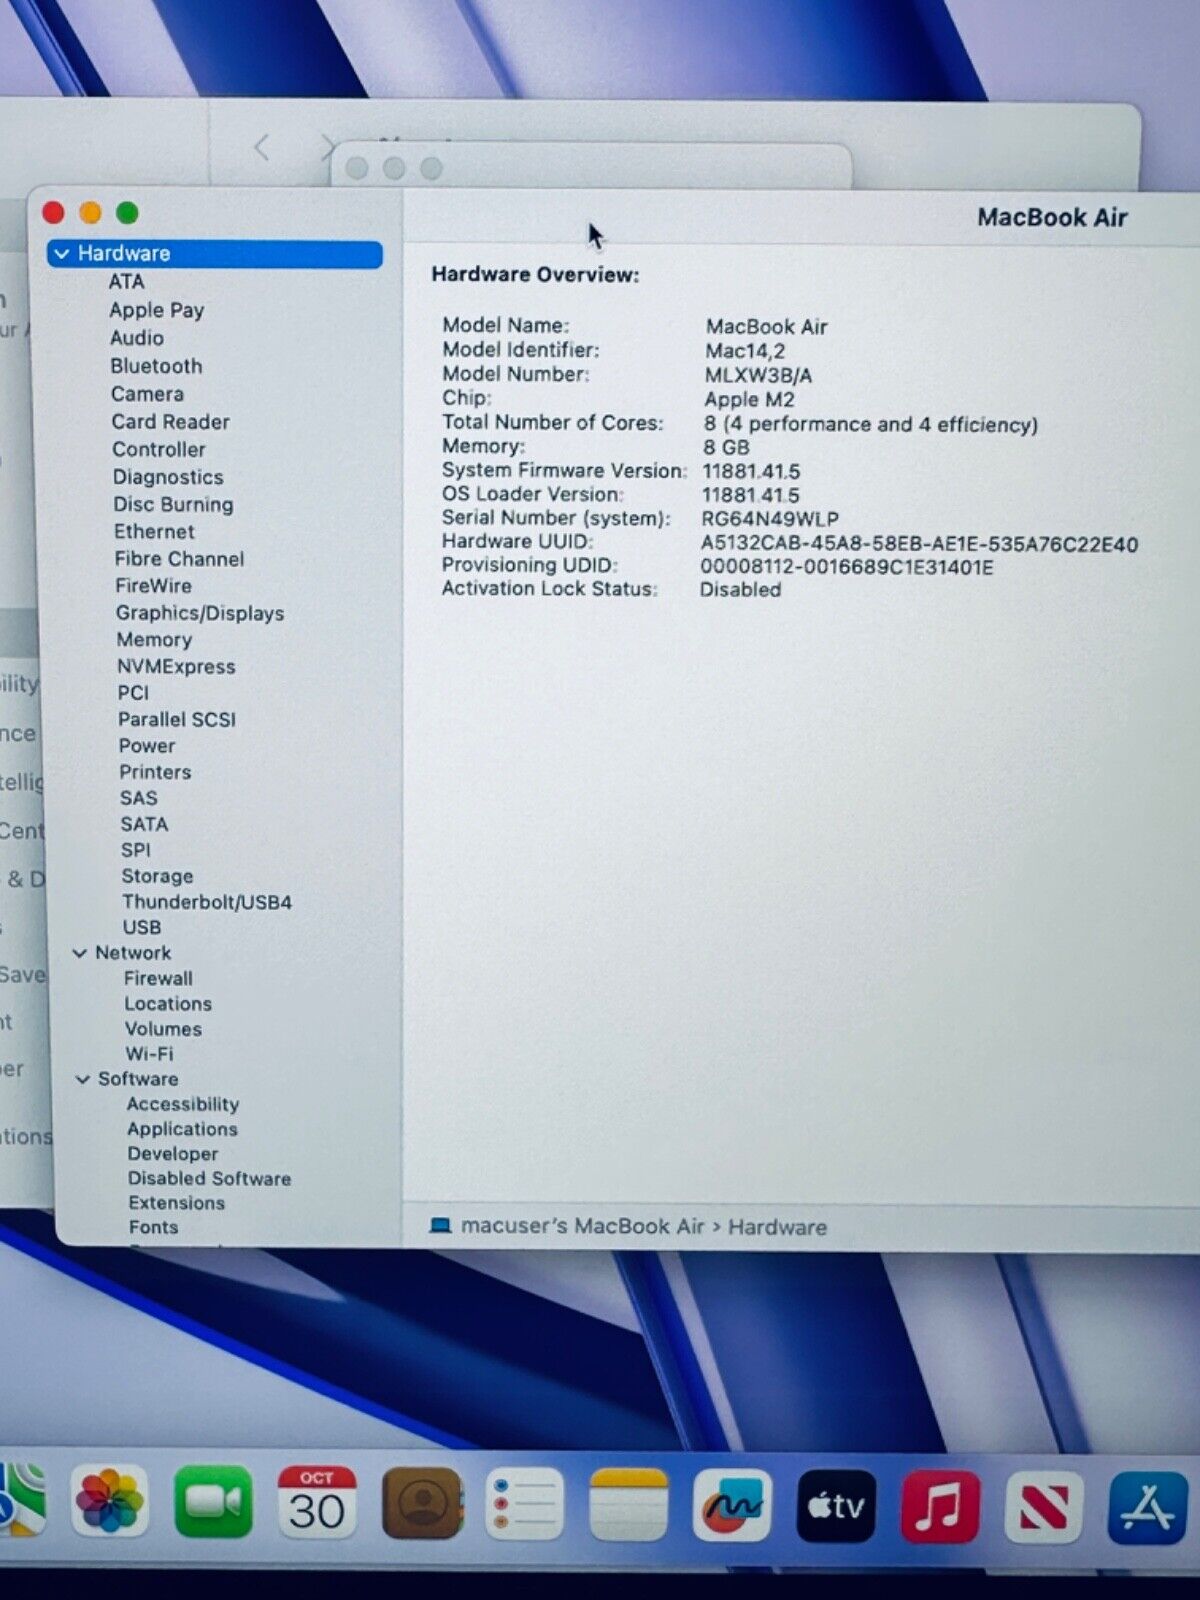Open Accessibility under Software
1200x1600 pixels.
click(183, 1104)
